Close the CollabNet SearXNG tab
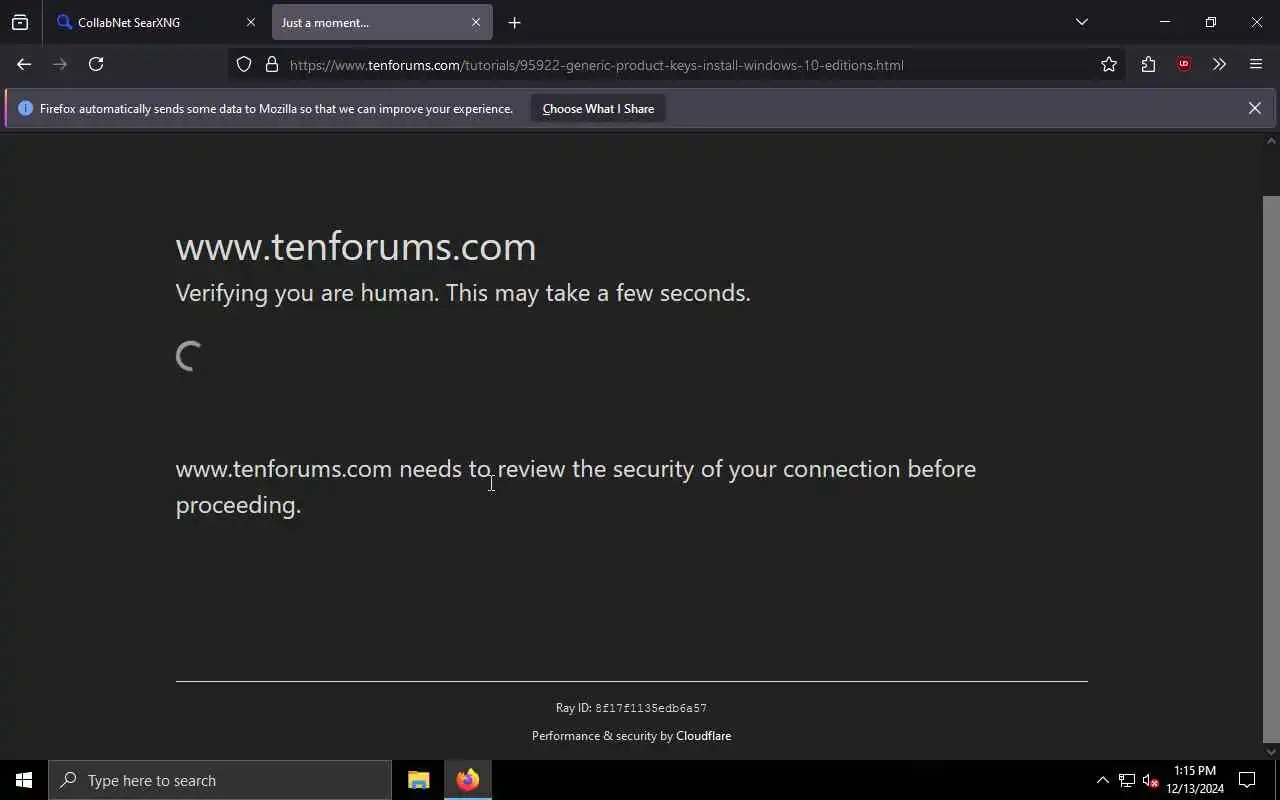Screen dimensions: 1280x800 (x=251, y=22)
